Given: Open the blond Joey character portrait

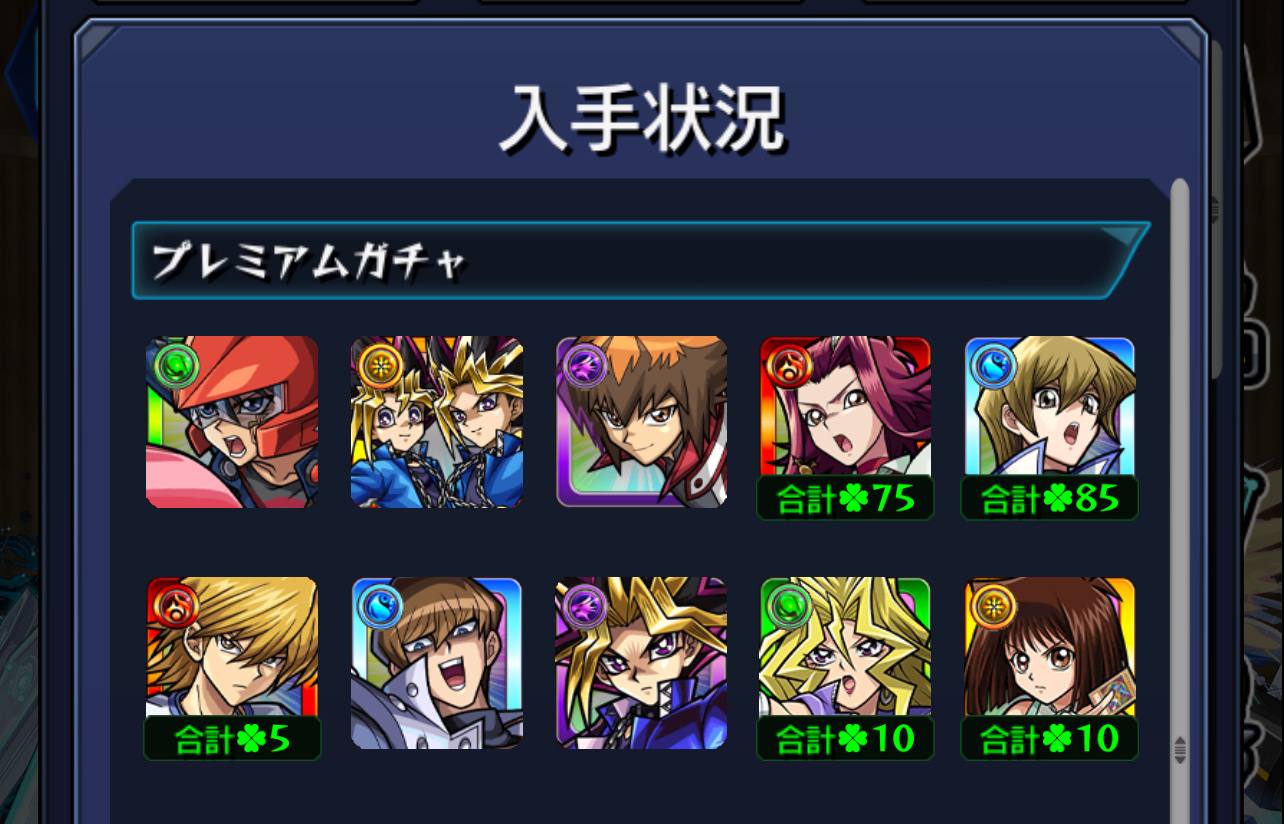Looking at the screenshot, I should (x=232, y=648).
